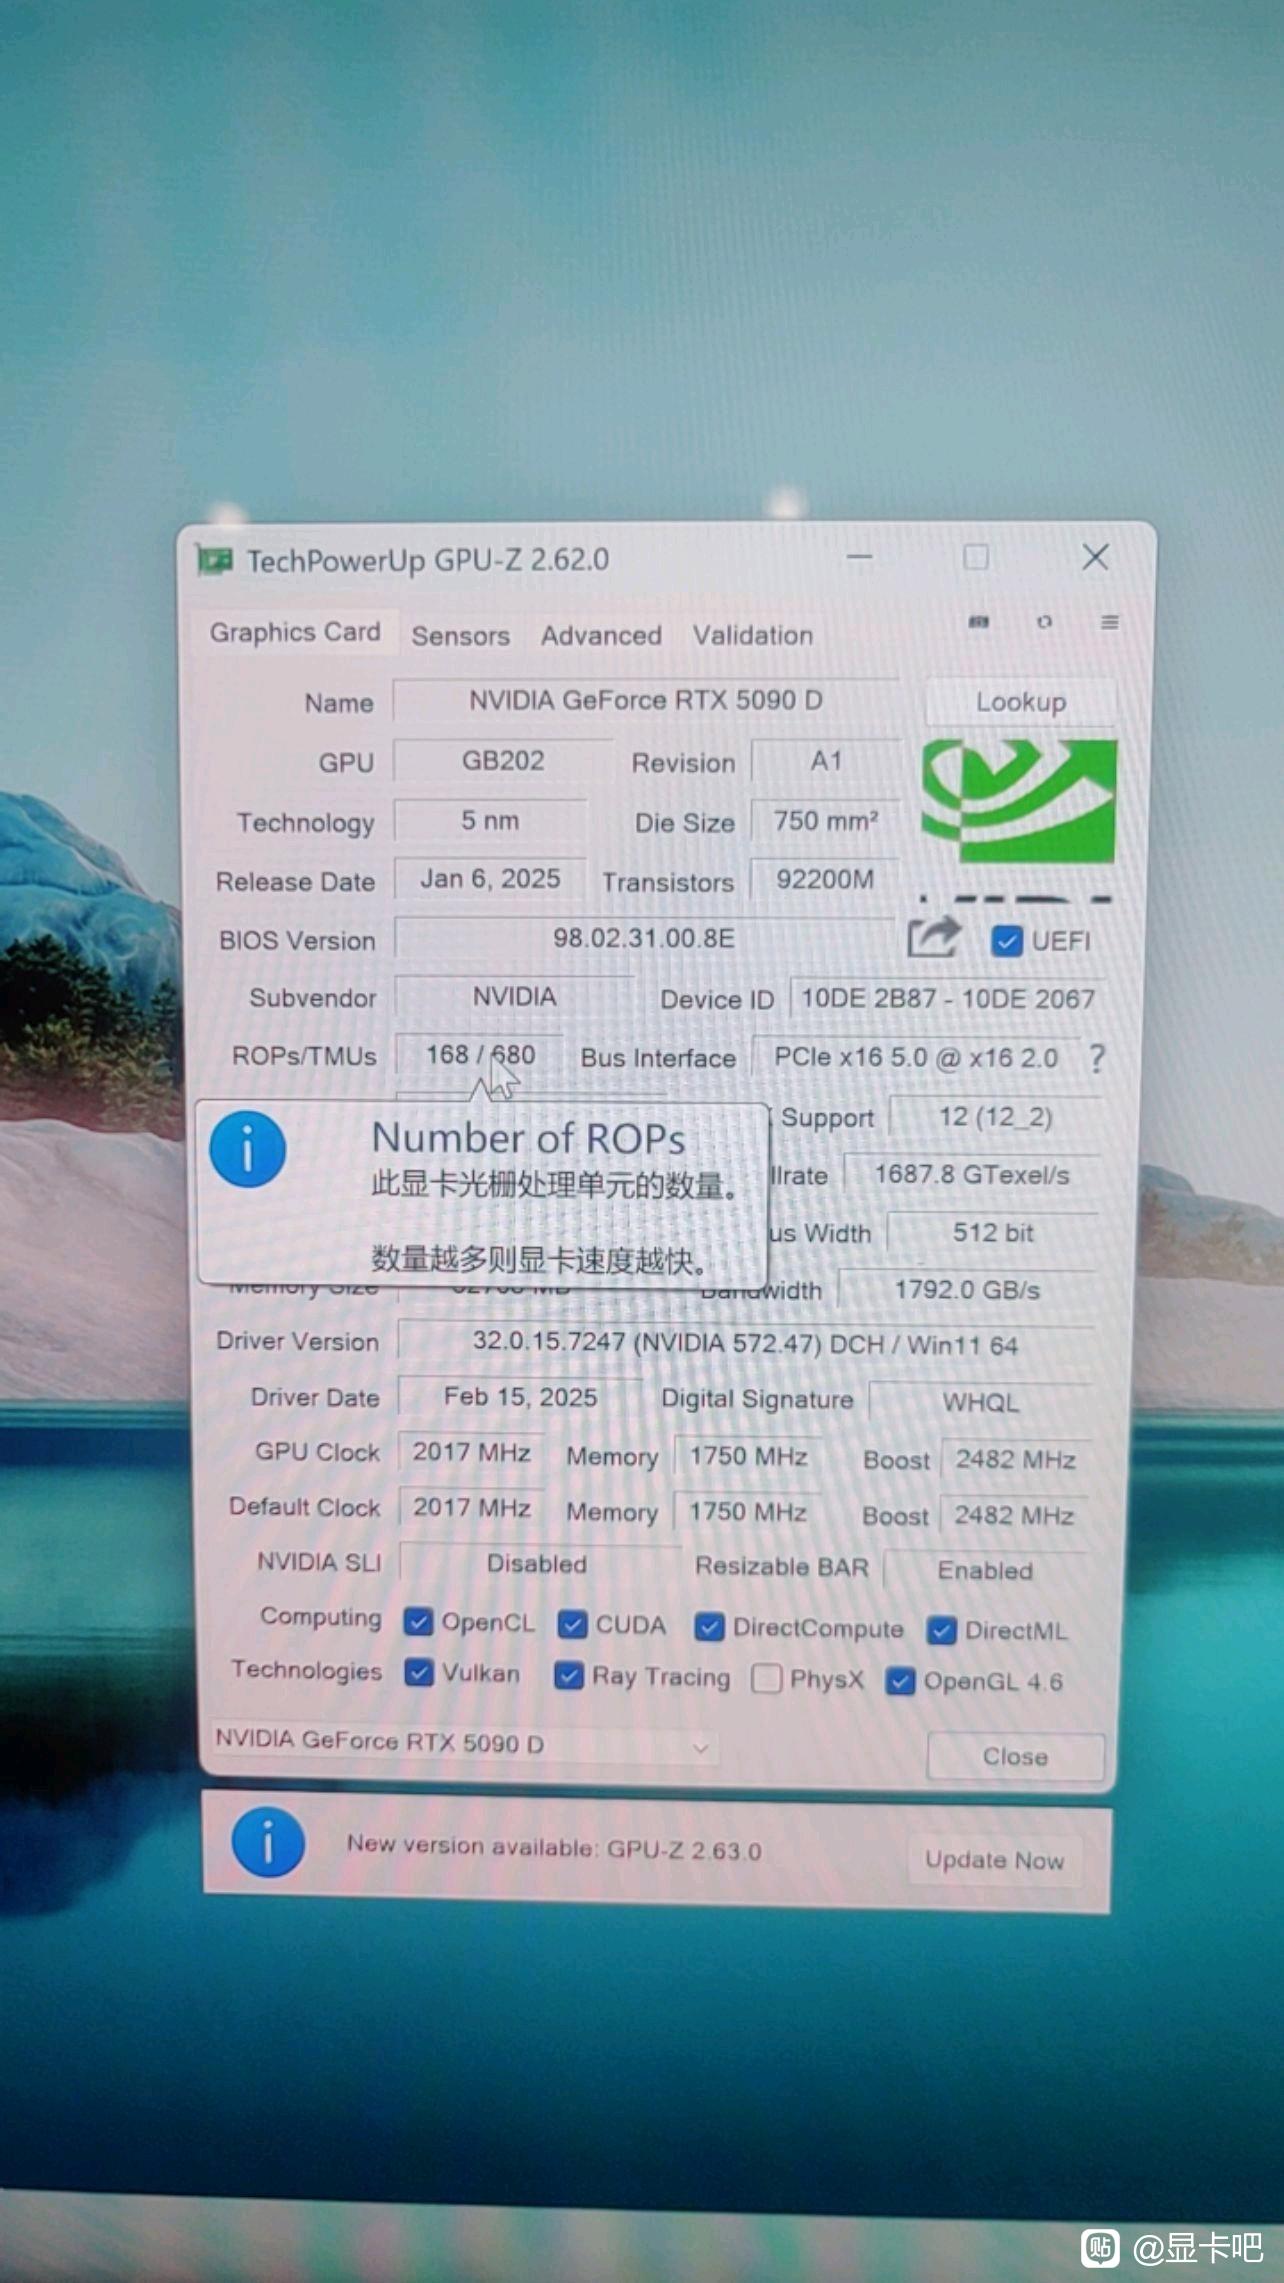
Task: Click the Driver Date field showing Feb 15, 2025
Action: [520, 1397]
